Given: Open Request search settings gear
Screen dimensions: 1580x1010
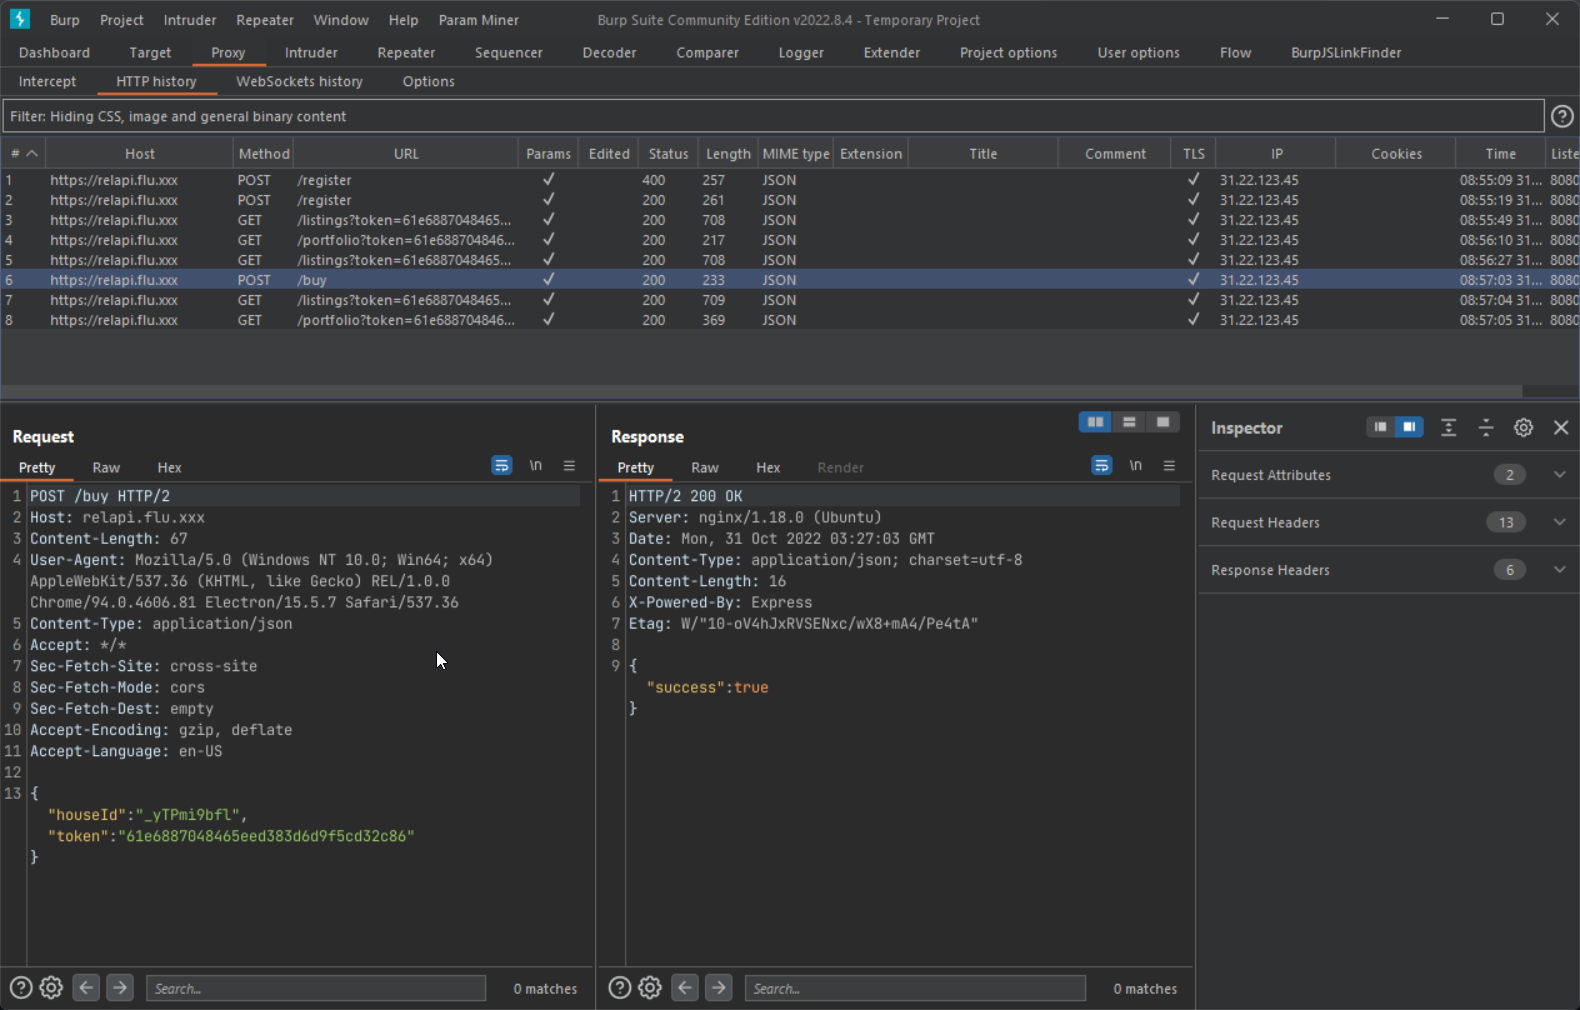Looking at the screenshot, I should click(51, 988).
